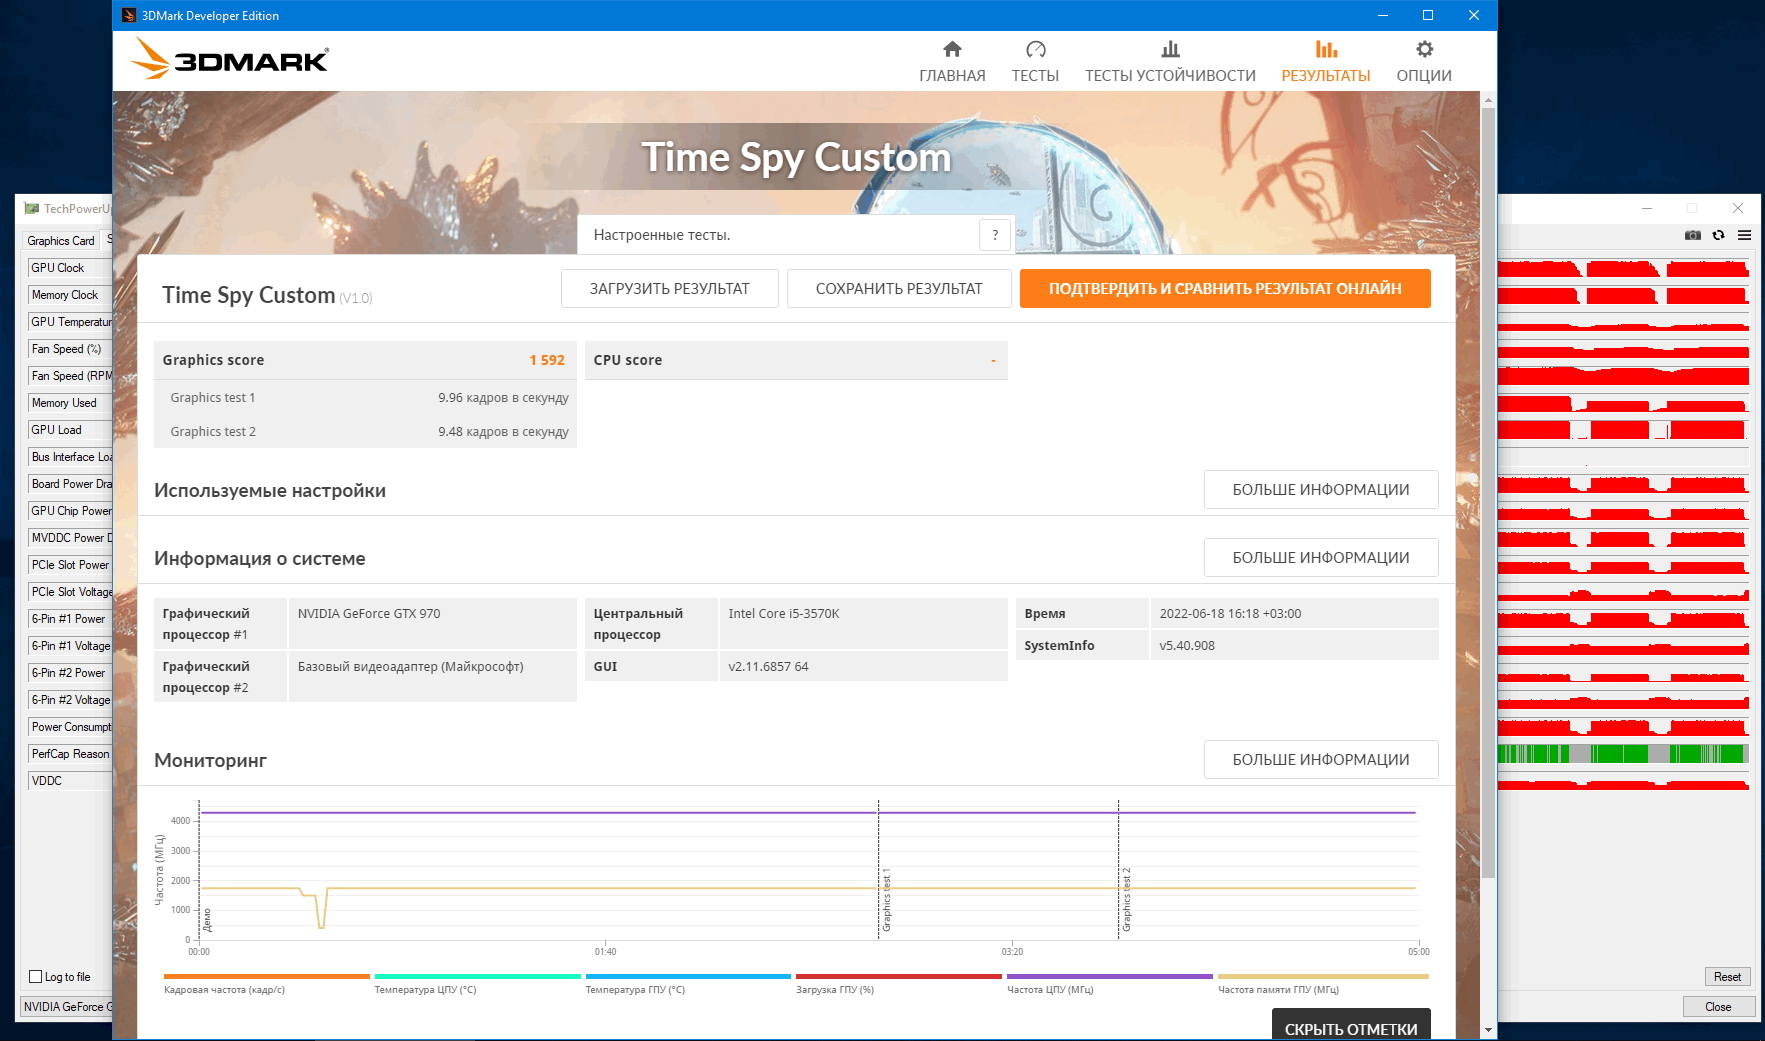Click Reset button in GPU-Z
Screen dimensions: 1765x1041
pyautogui.click(x=1727, y=977)
